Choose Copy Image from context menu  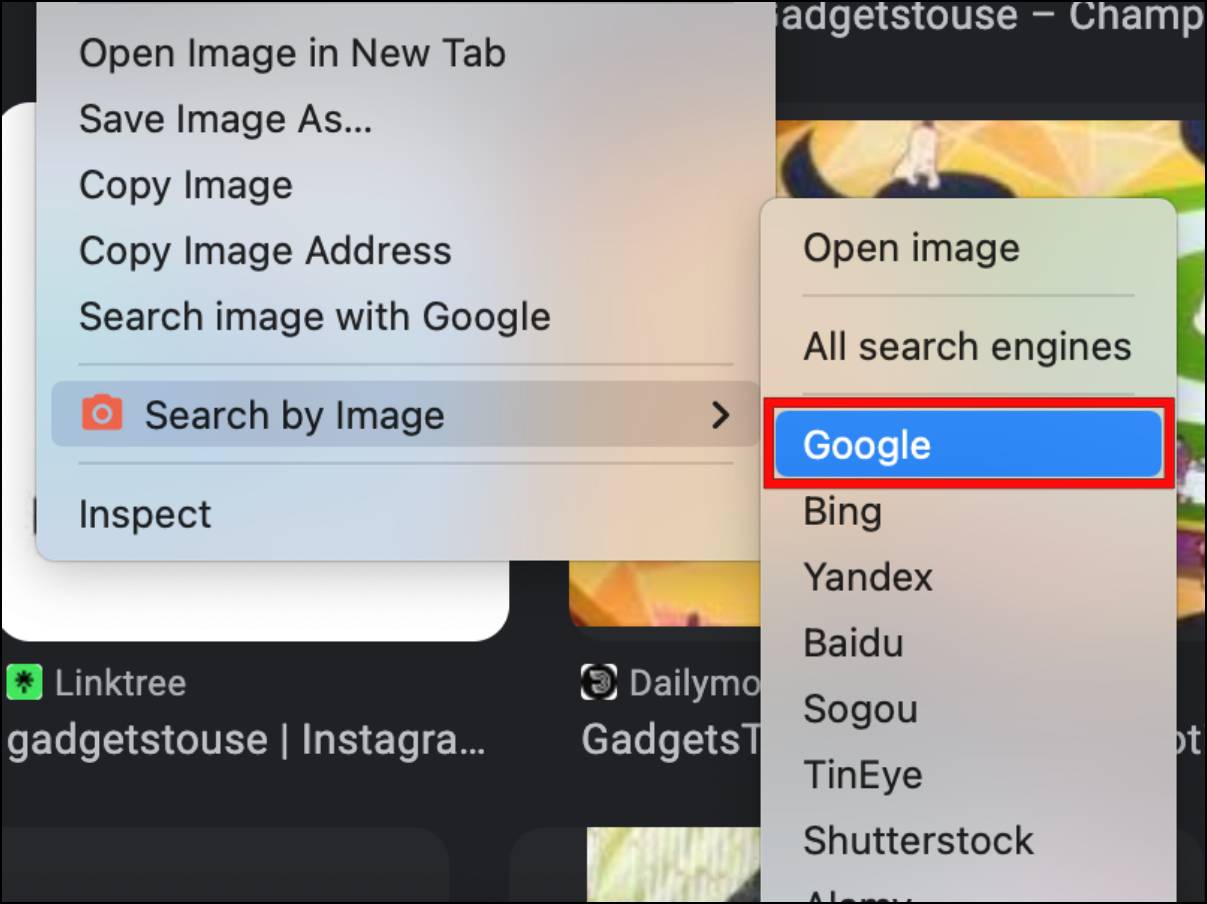pyautogui.click(x=186, y=185)
